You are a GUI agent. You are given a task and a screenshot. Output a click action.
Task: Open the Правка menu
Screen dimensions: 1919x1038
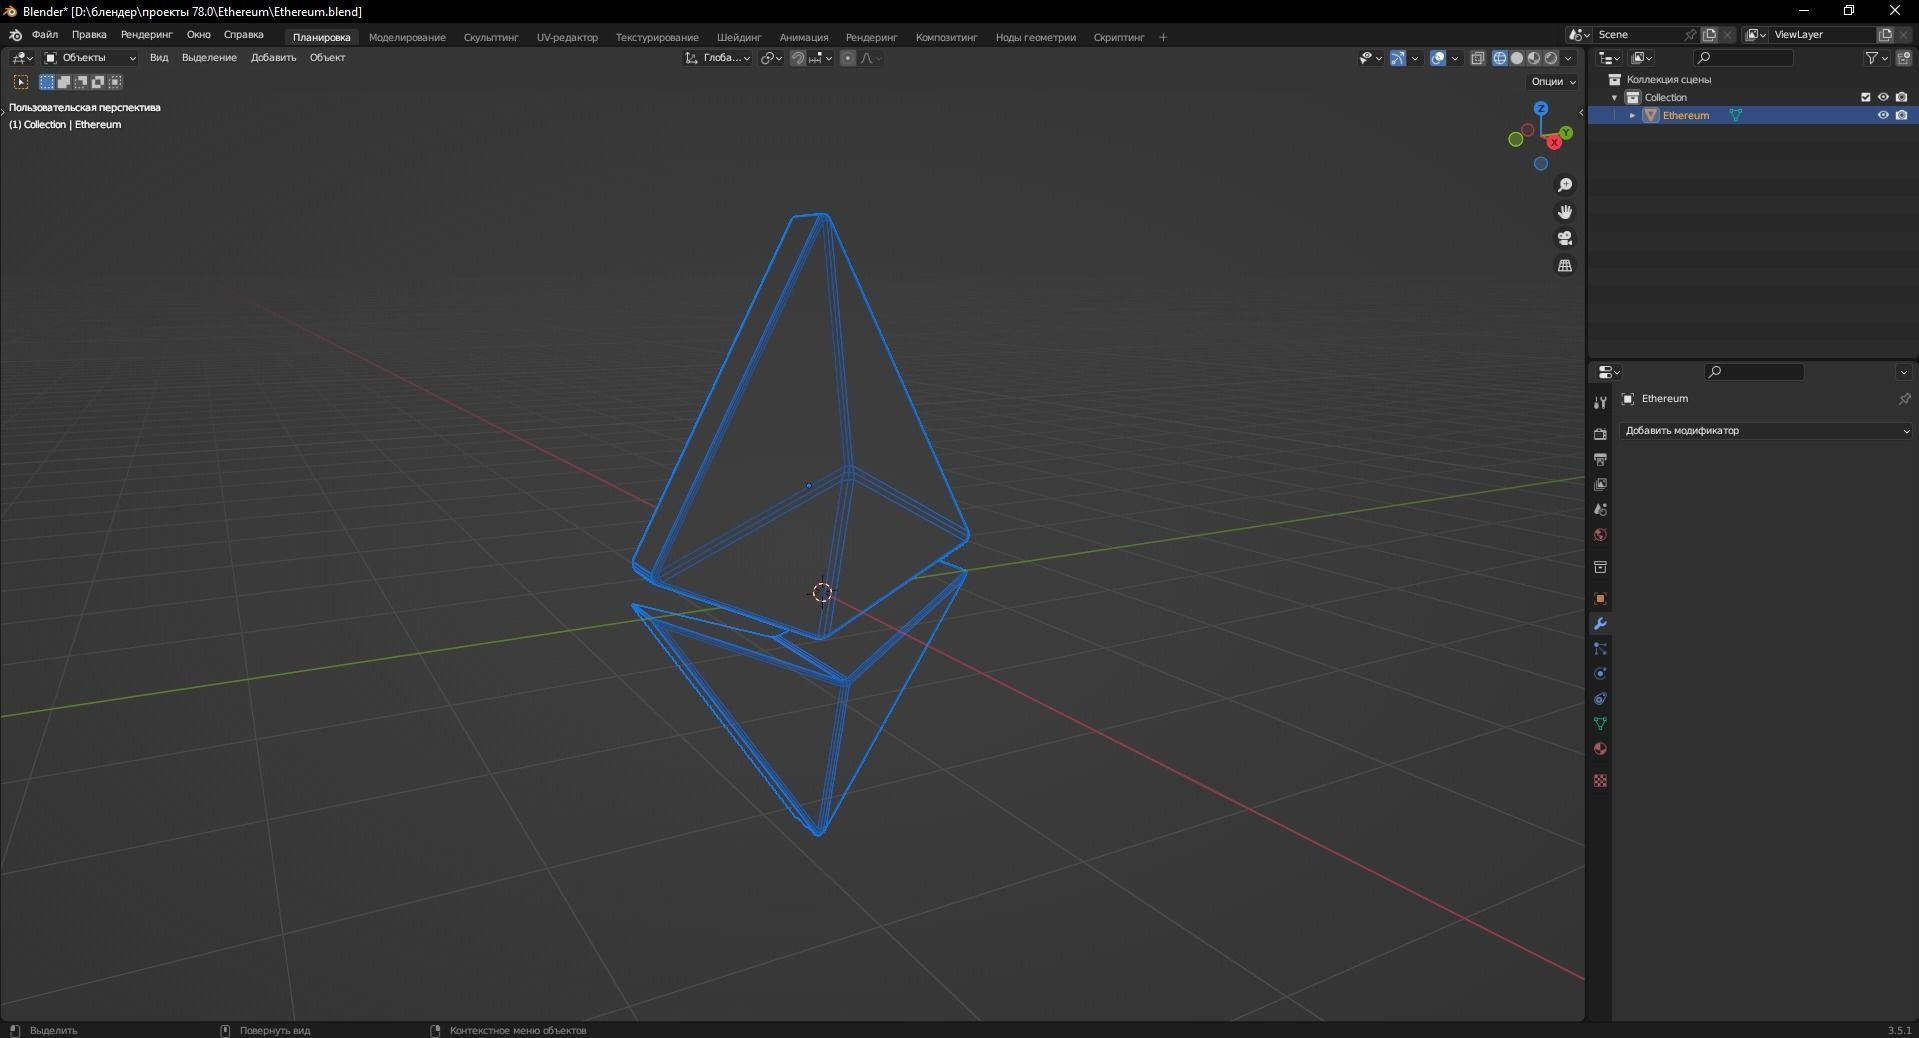89,35
